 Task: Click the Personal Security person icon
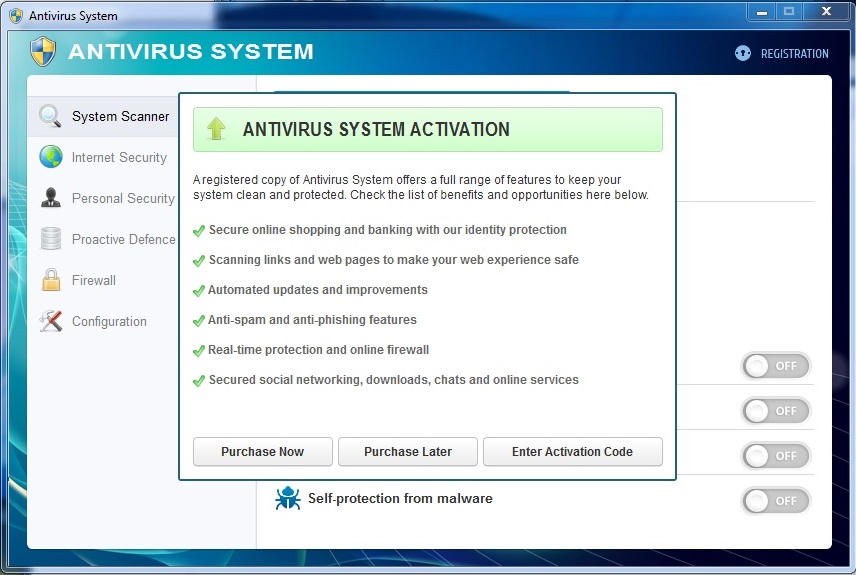pos(51,198)
